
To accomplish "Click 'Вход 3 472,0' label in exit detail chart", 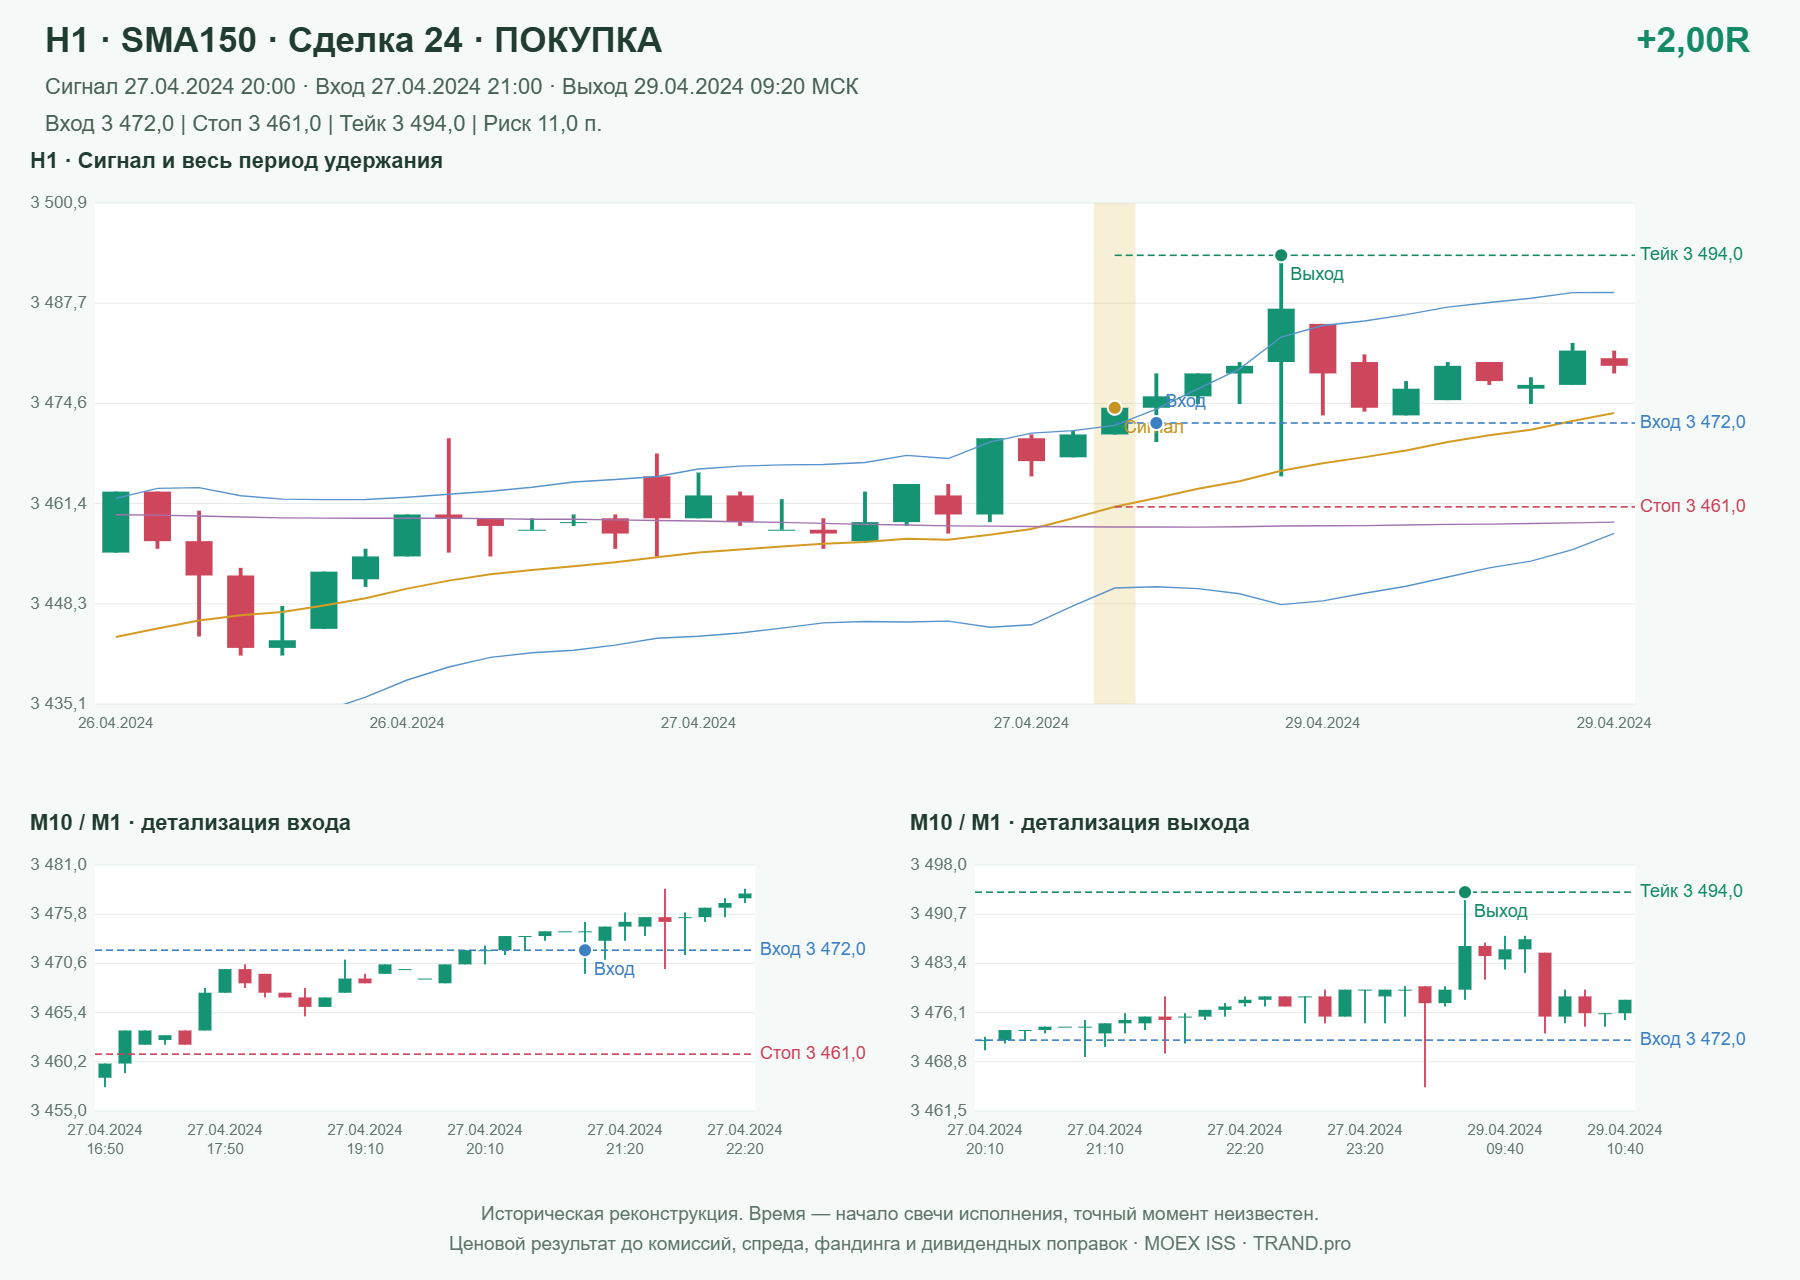I will click(1692, 1039).
